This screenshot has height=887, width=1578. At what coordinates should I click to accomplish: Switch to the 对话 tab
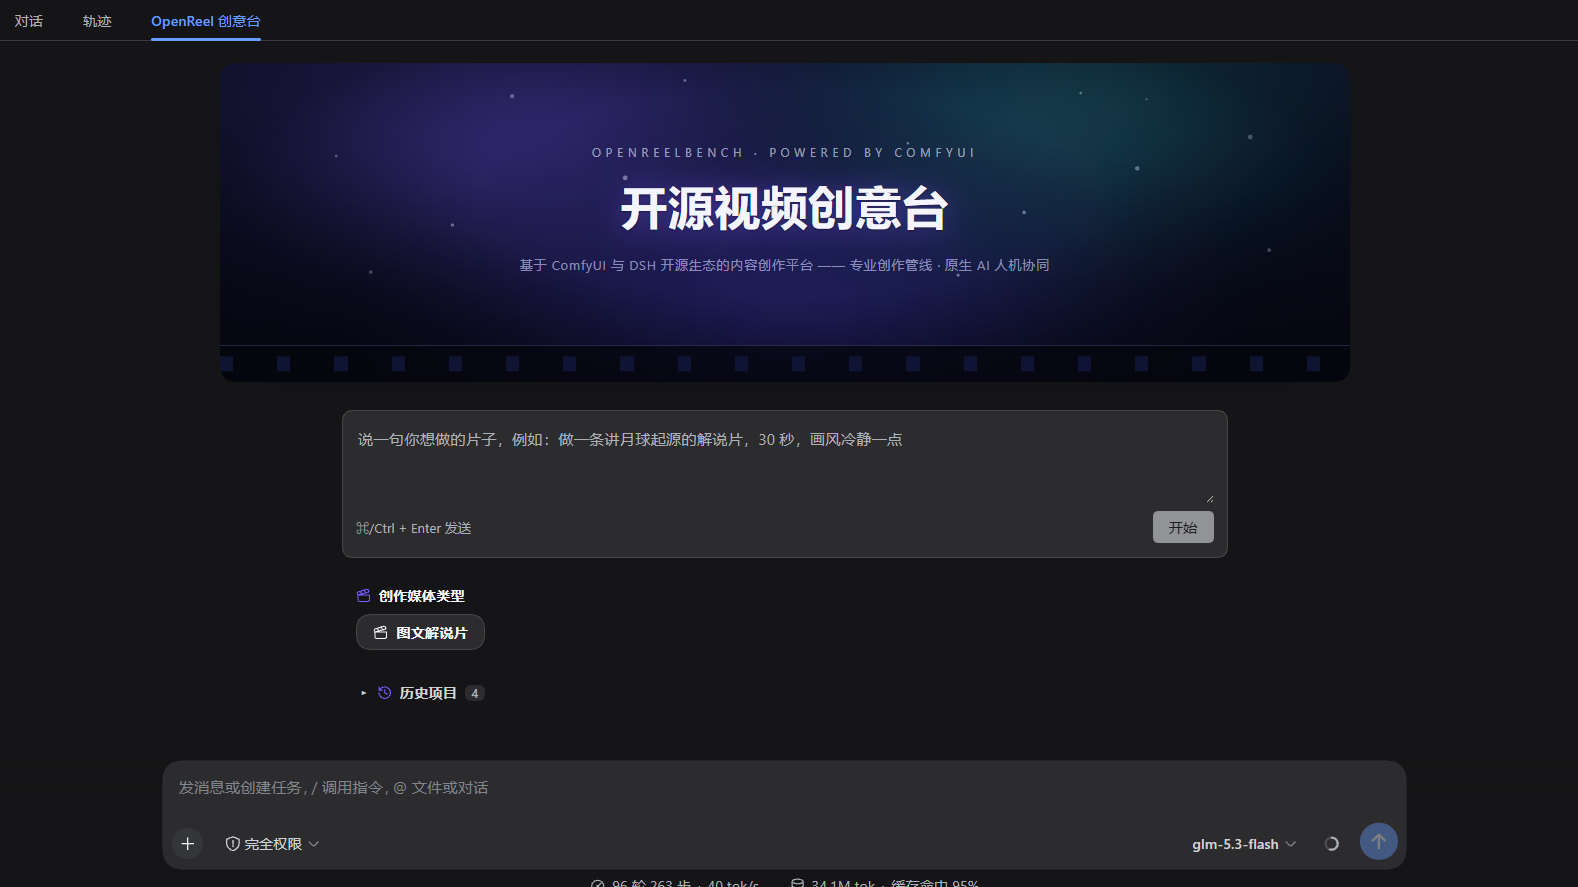tap(28, 21)
